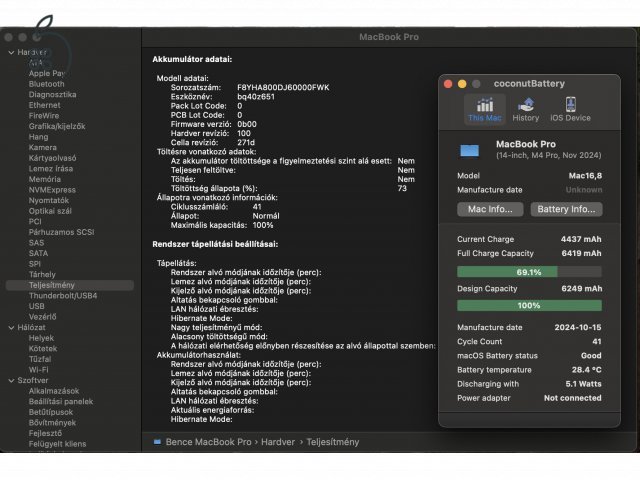Click serial number F8YHA800DJ60000FWK
This screenshot has height=480, width=640.
click(x=283, y=88)
